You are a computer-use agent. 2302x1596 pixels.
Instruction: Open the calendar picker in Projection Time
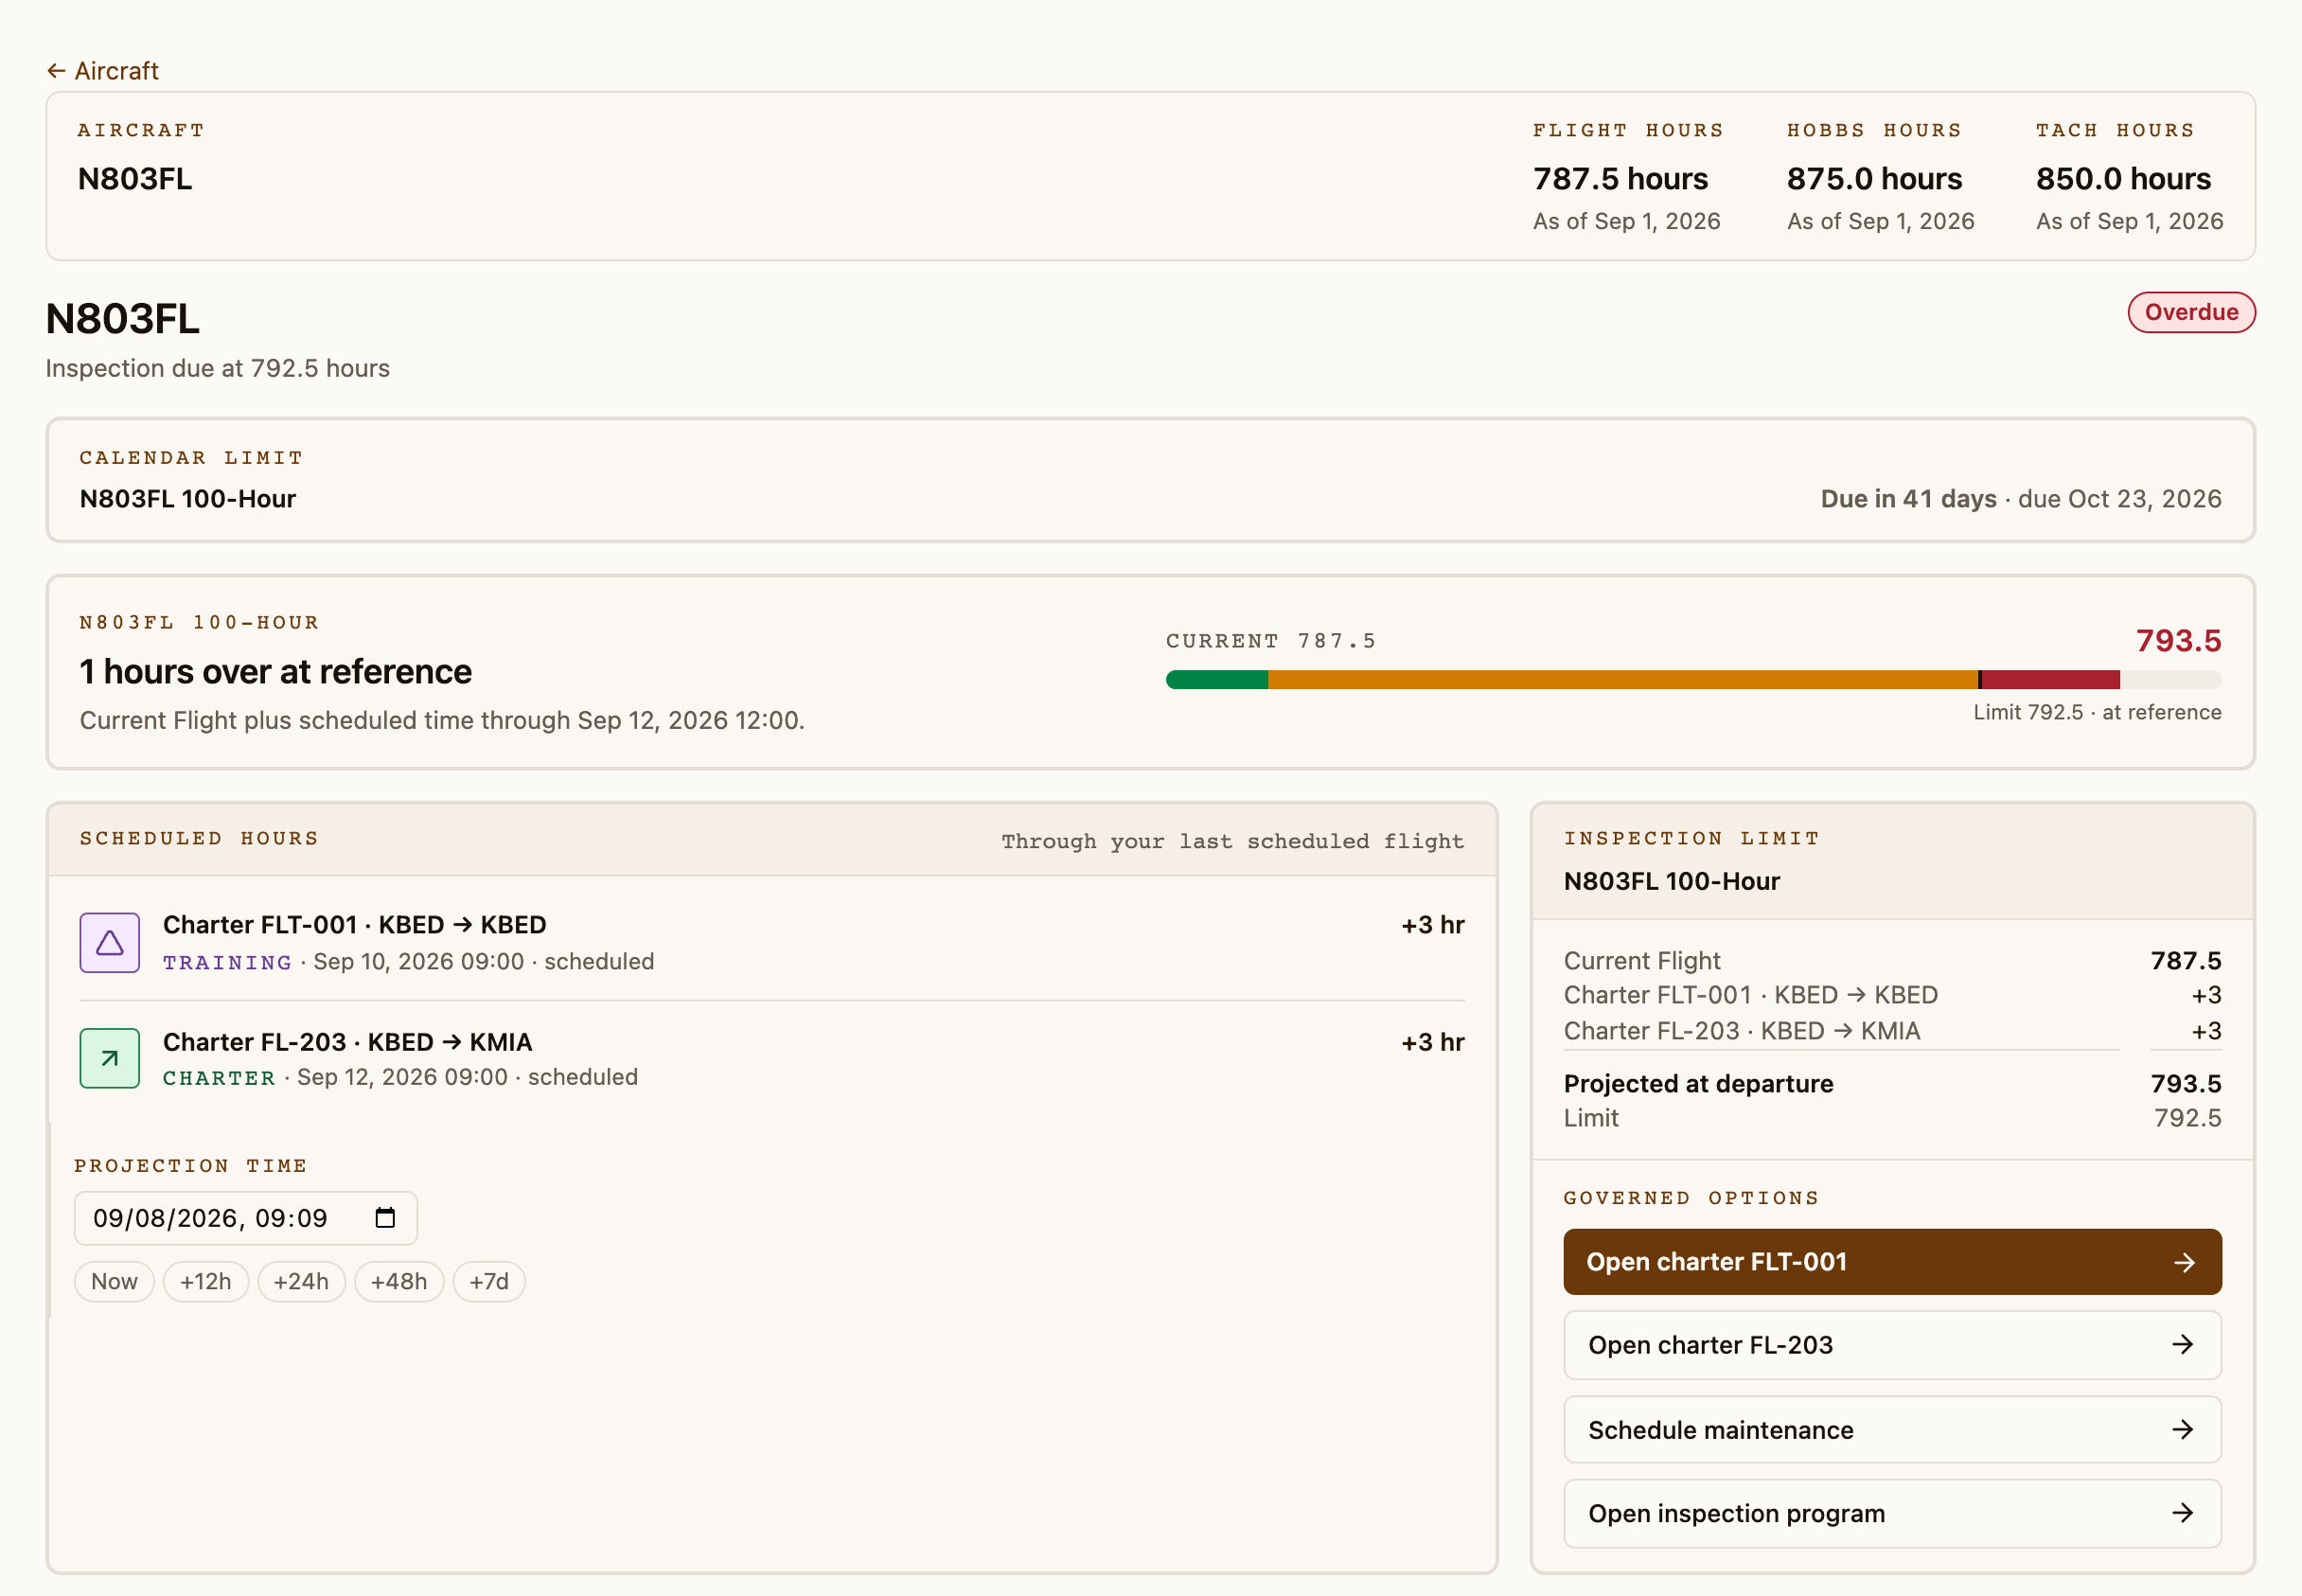click(x=385, y=1217)
